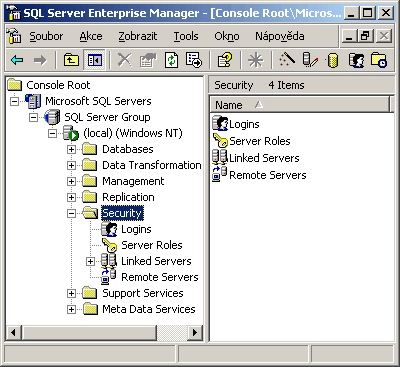Click Server Roles key icon in list
This screenshot has height=367, width=400.
[220, 140]
